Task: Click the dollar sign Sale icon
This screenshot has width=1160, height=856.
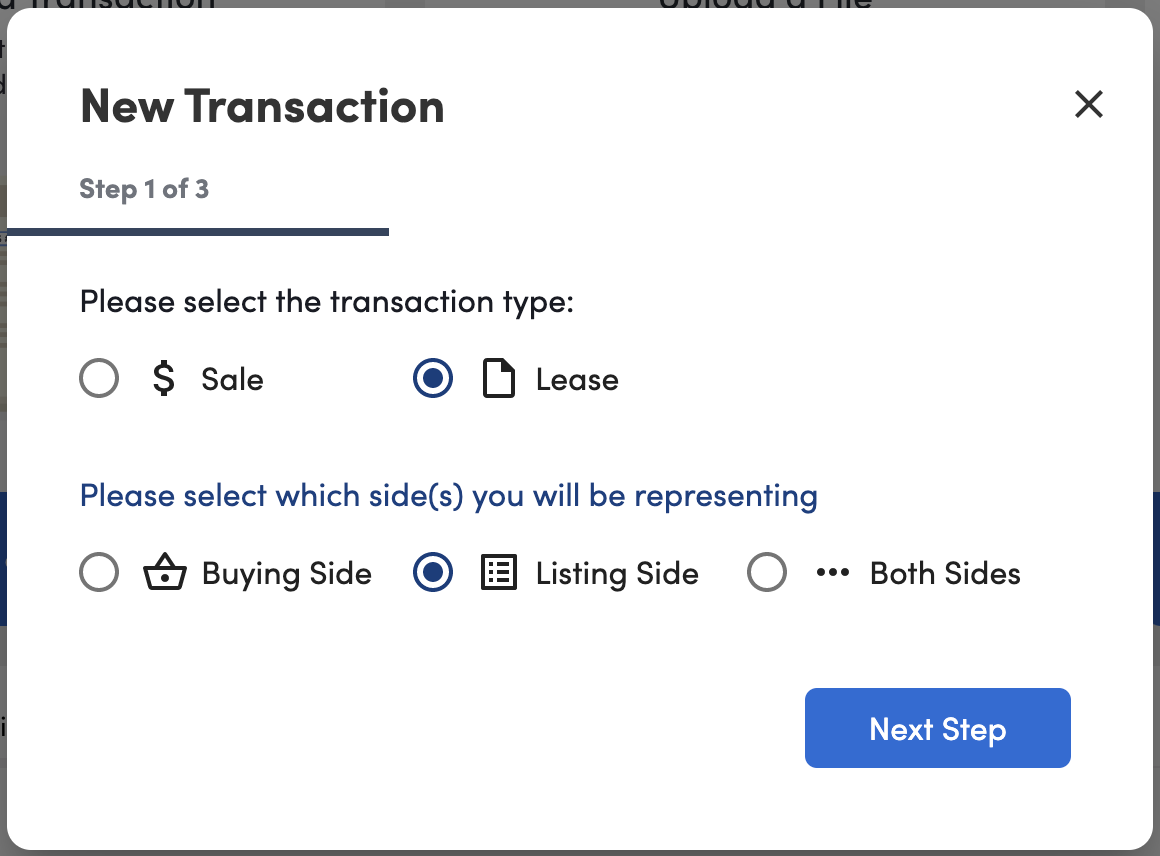Action: (x=163, y=378)
